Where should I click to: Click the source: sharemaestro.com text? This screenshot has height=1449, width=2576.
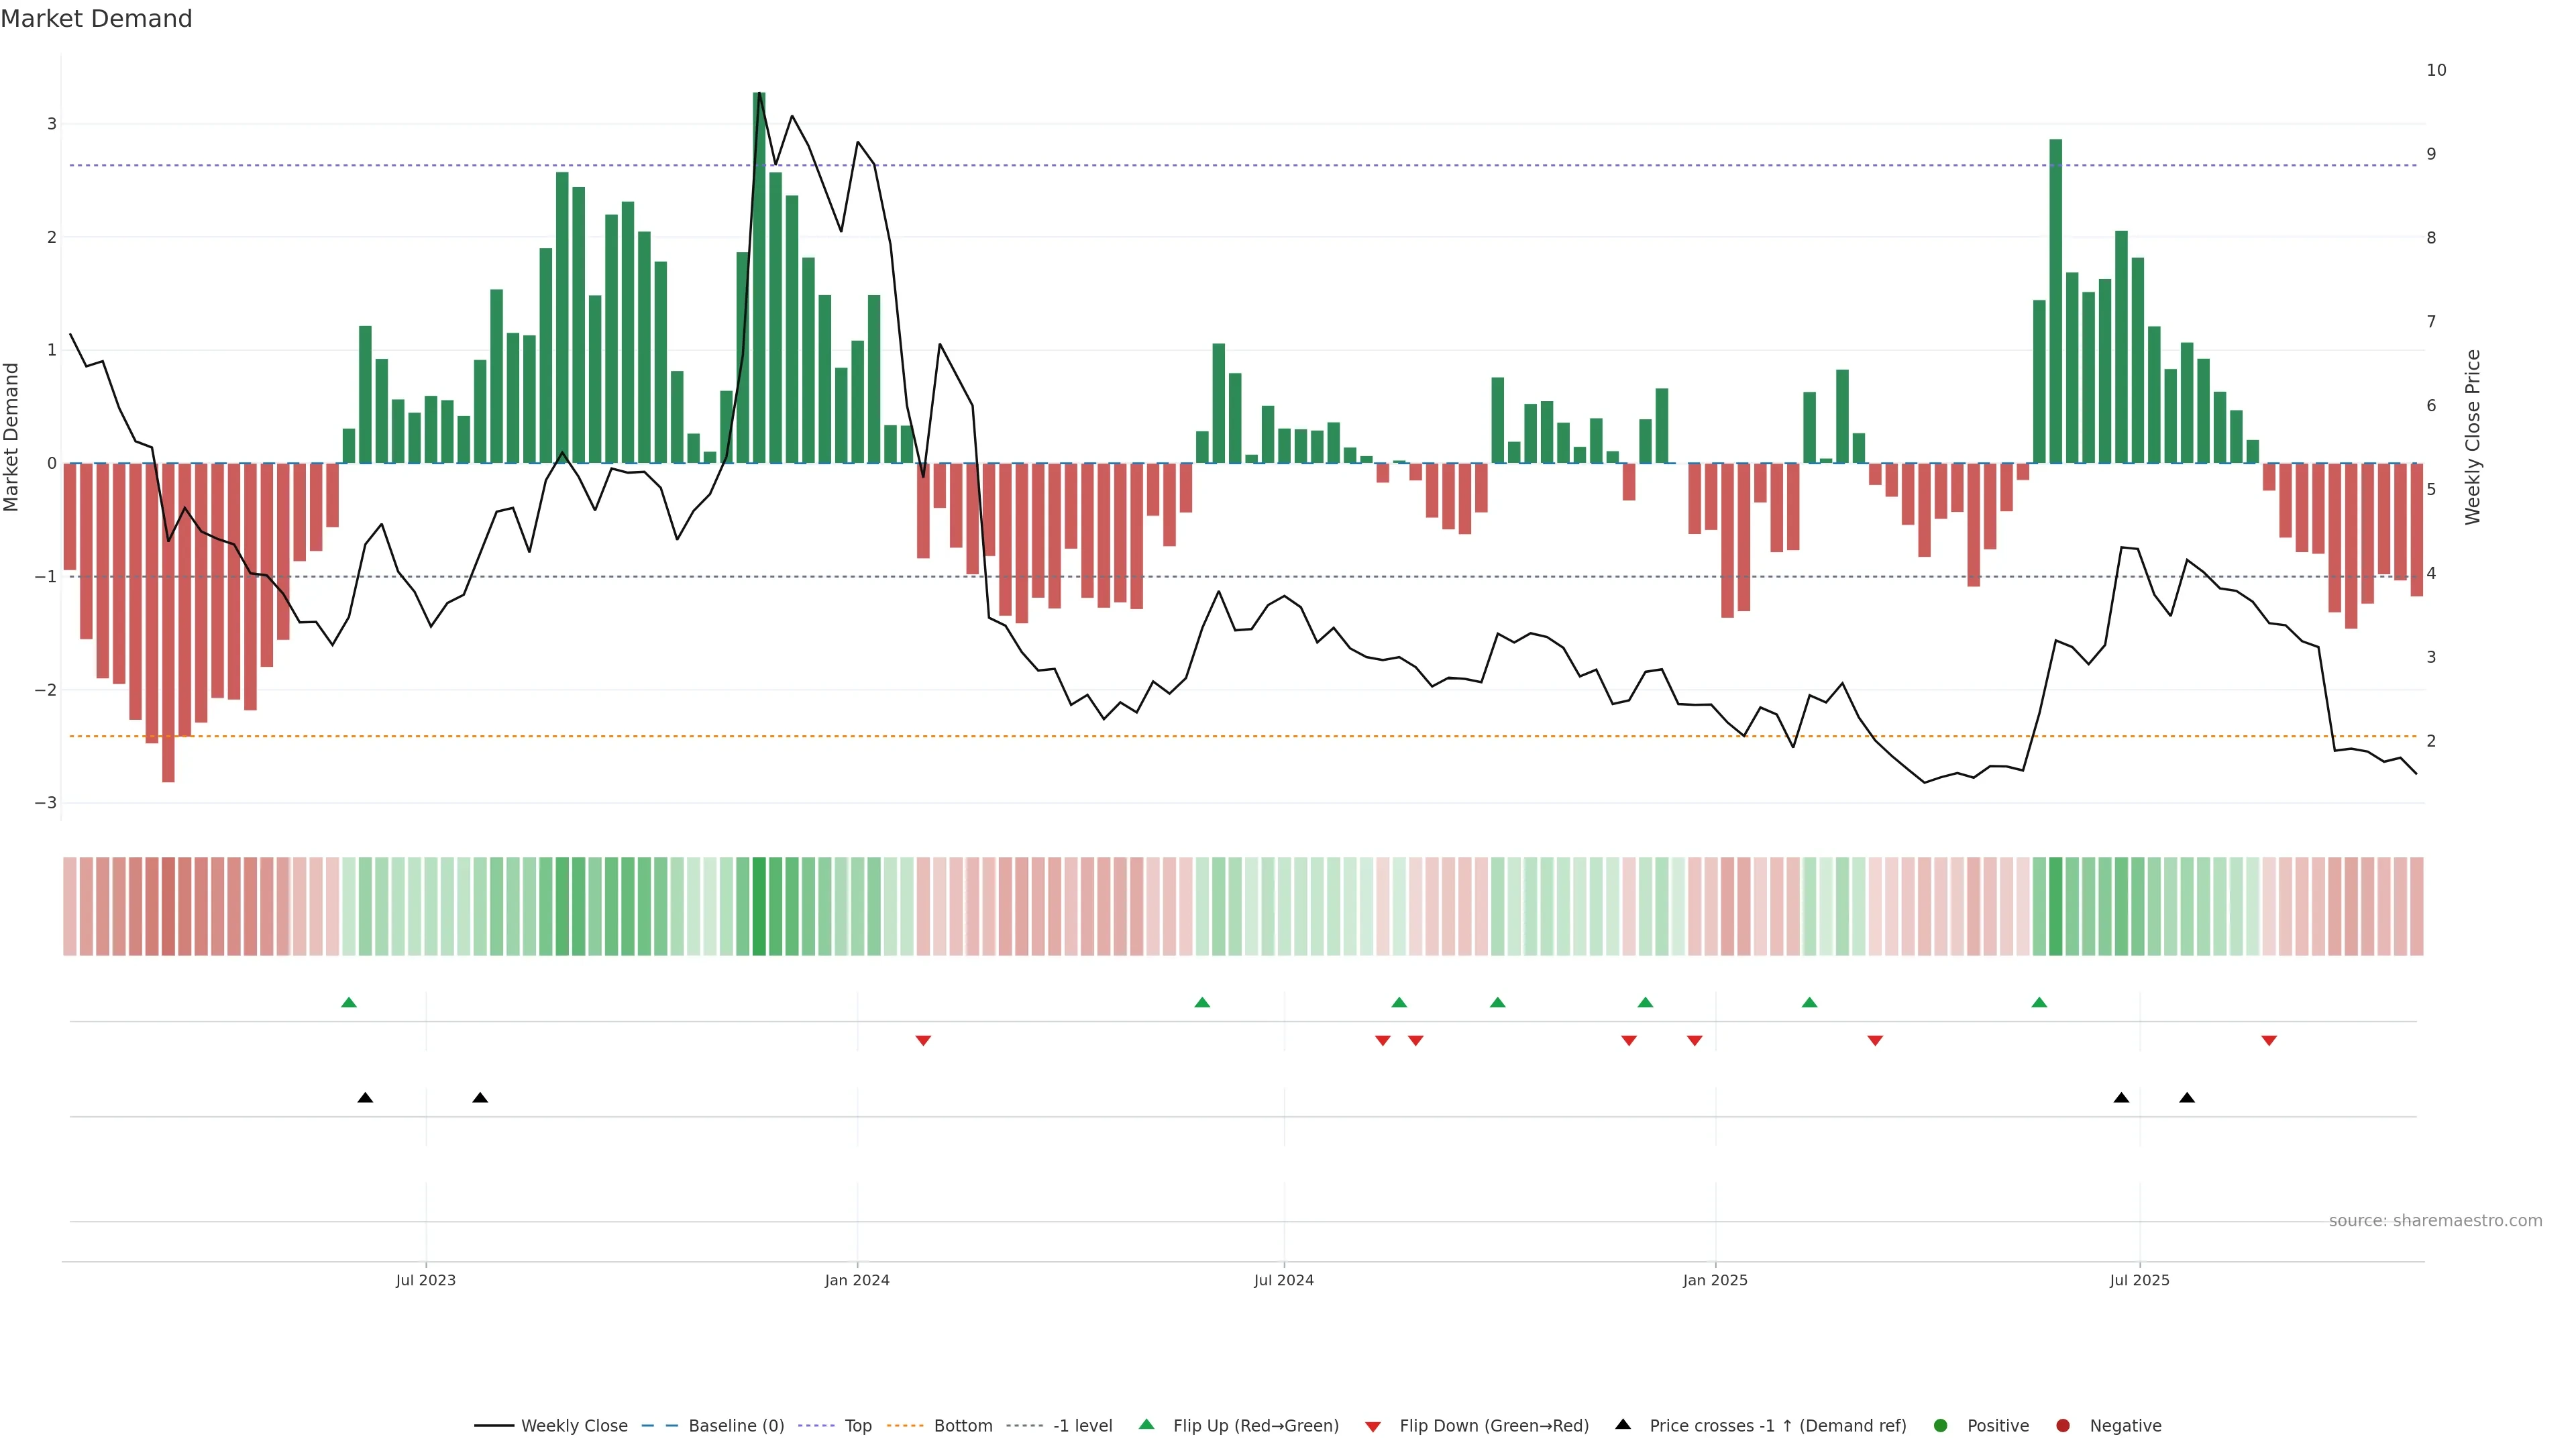pos(2435,1220)
